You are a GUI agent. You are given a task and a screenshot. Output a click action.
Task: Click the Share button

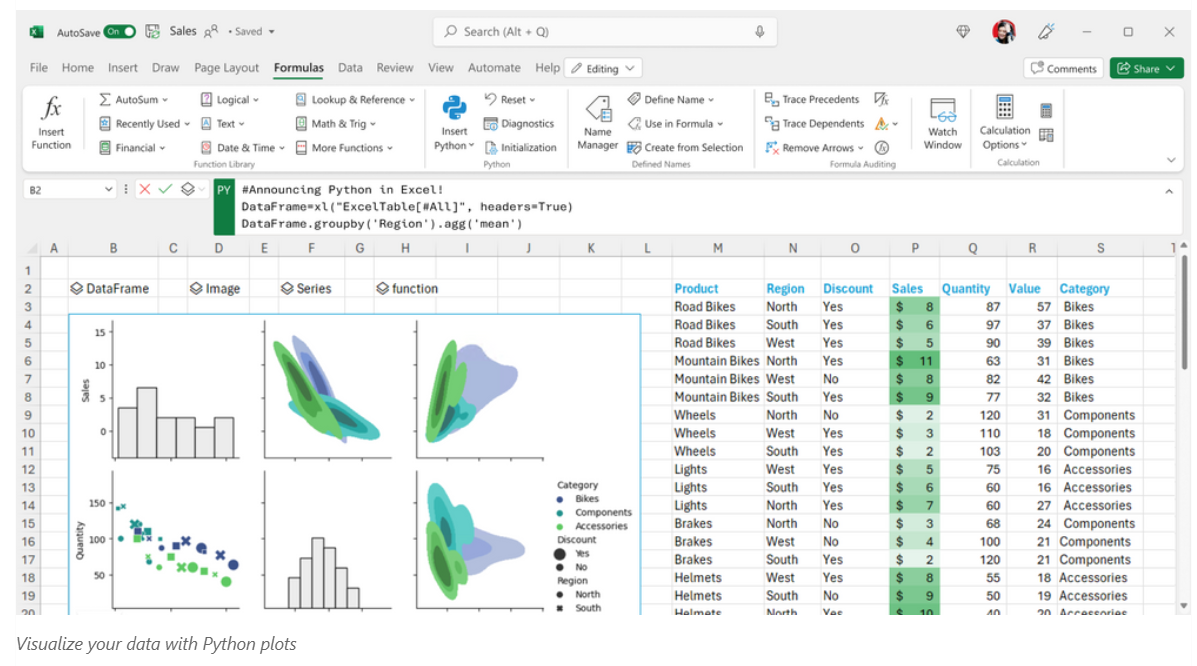[x=1147, y=68]
